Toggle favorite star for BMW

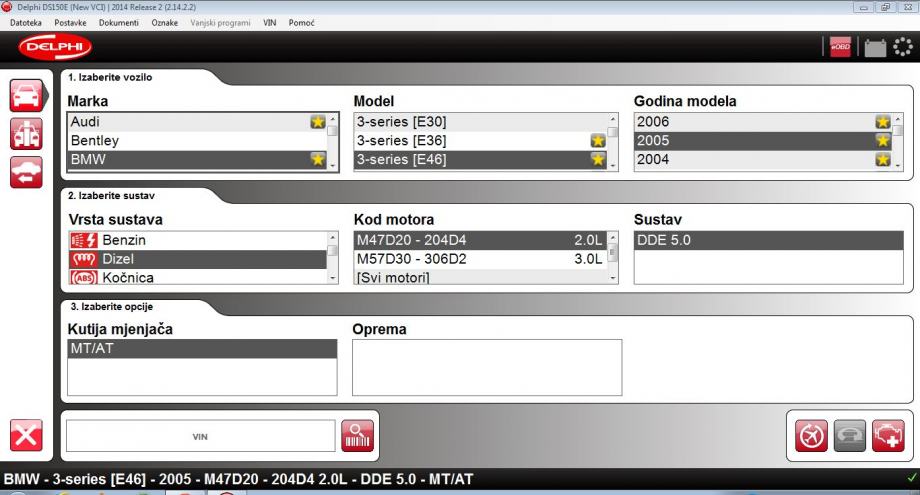pos(317,160)
